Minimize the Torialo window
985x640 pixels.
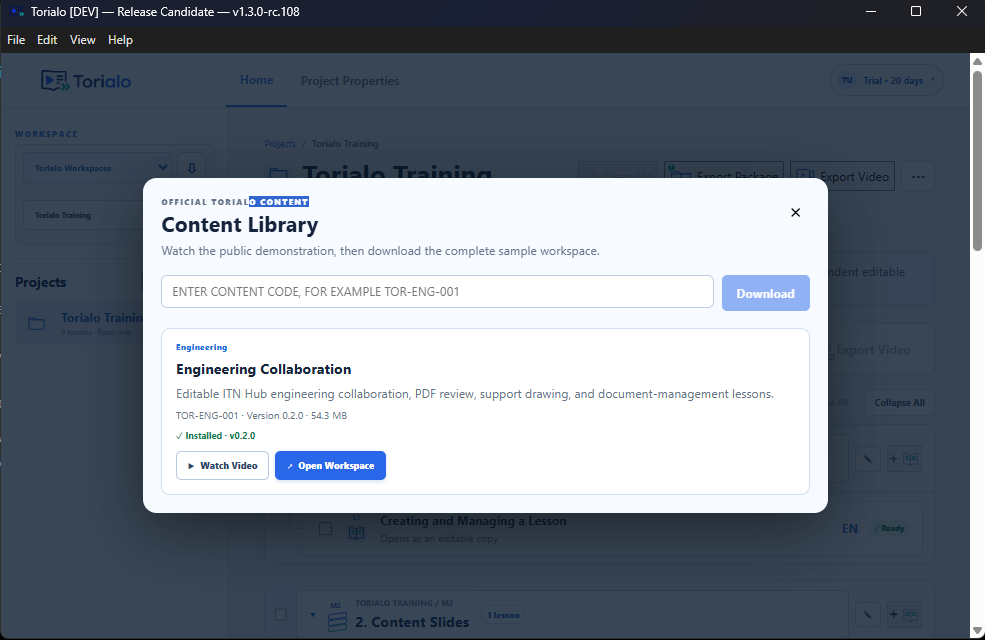(871, 11)
